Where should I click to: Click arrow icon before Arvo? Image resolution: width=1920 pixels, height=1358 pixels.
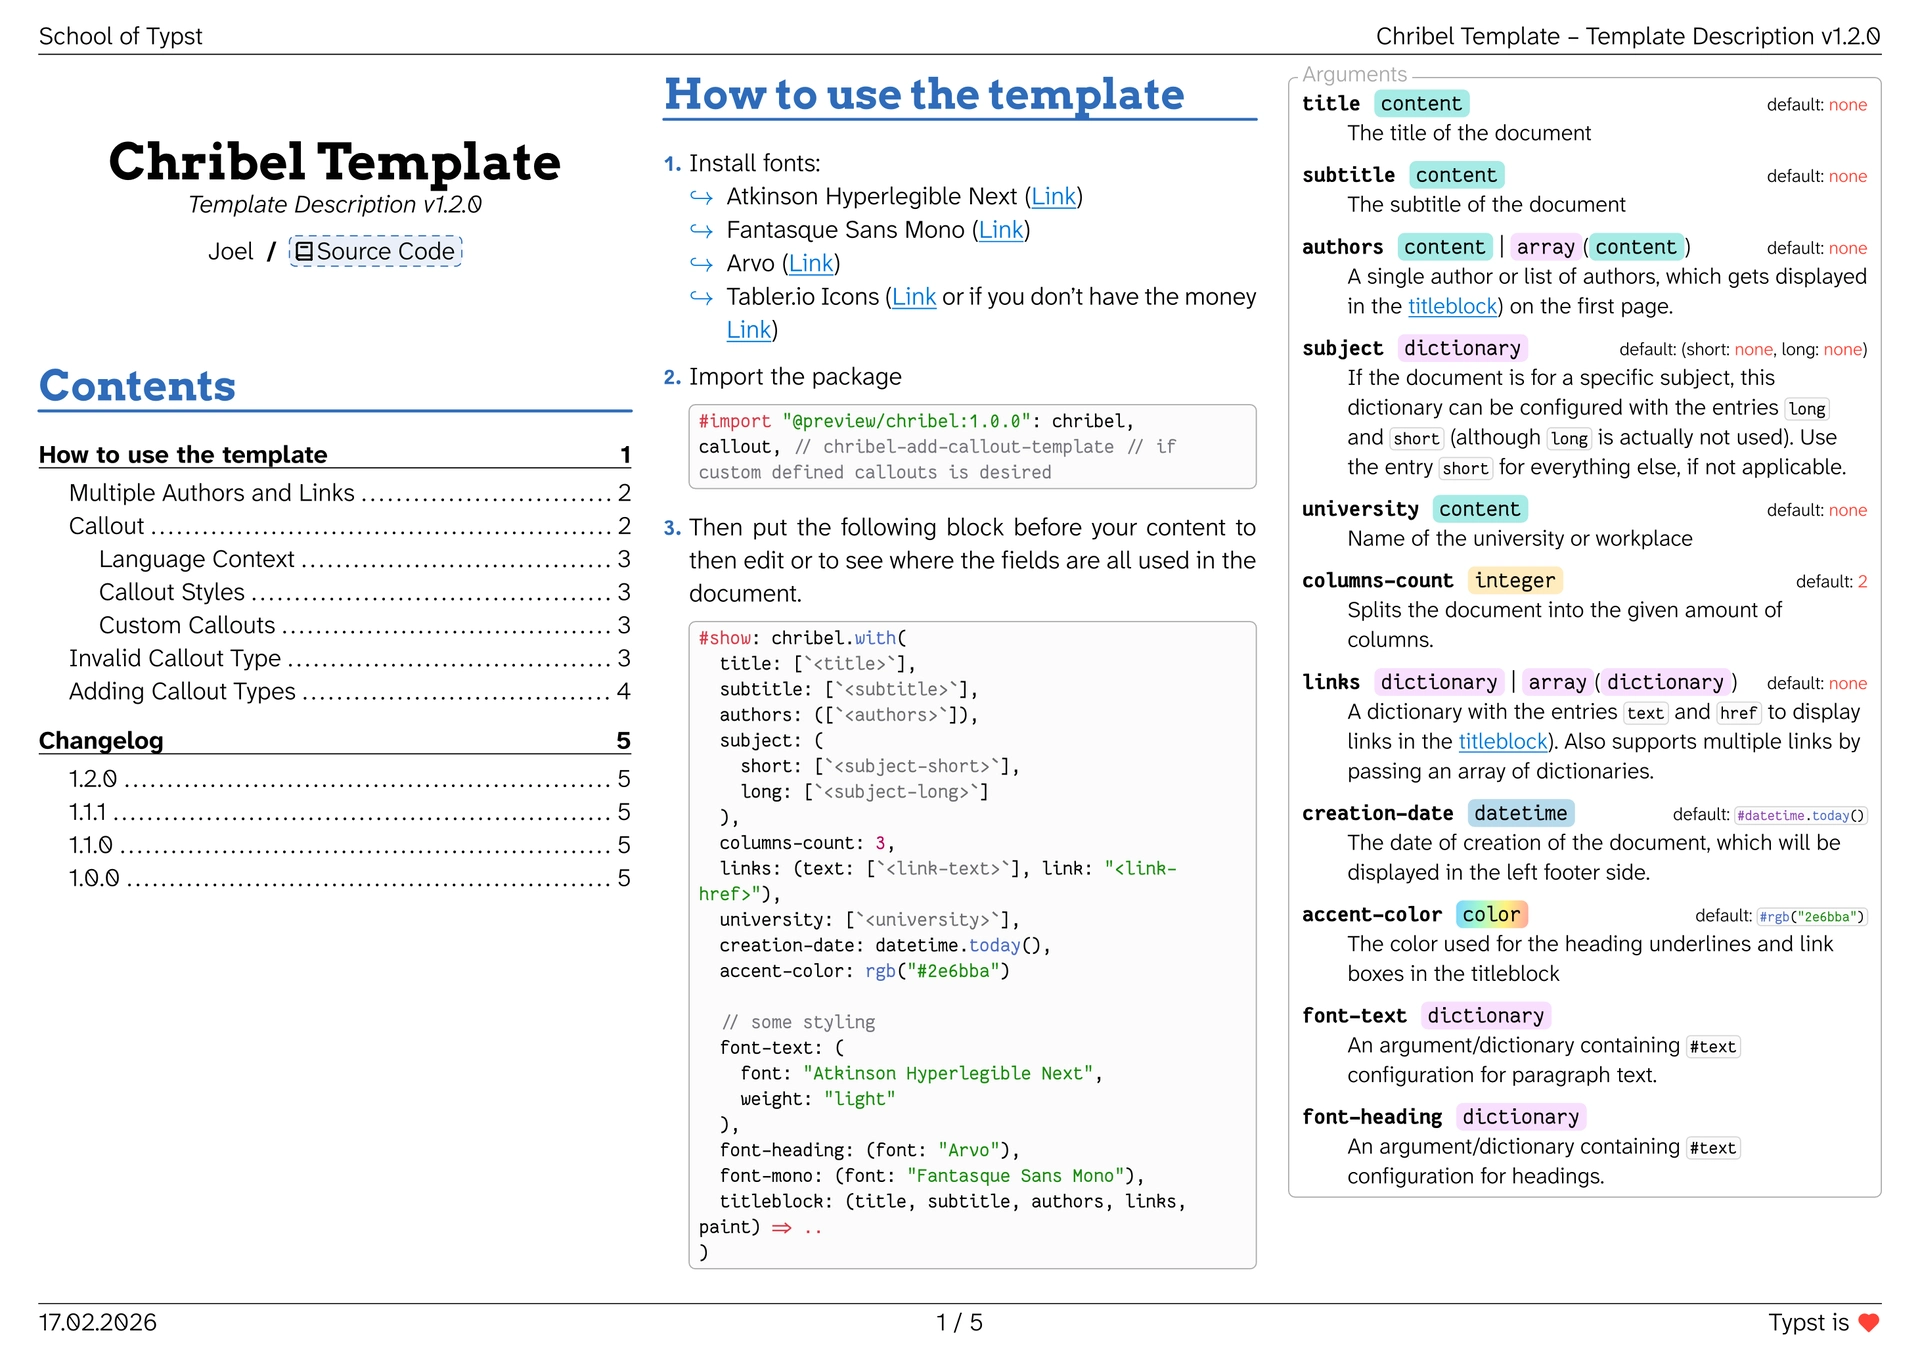701,264
